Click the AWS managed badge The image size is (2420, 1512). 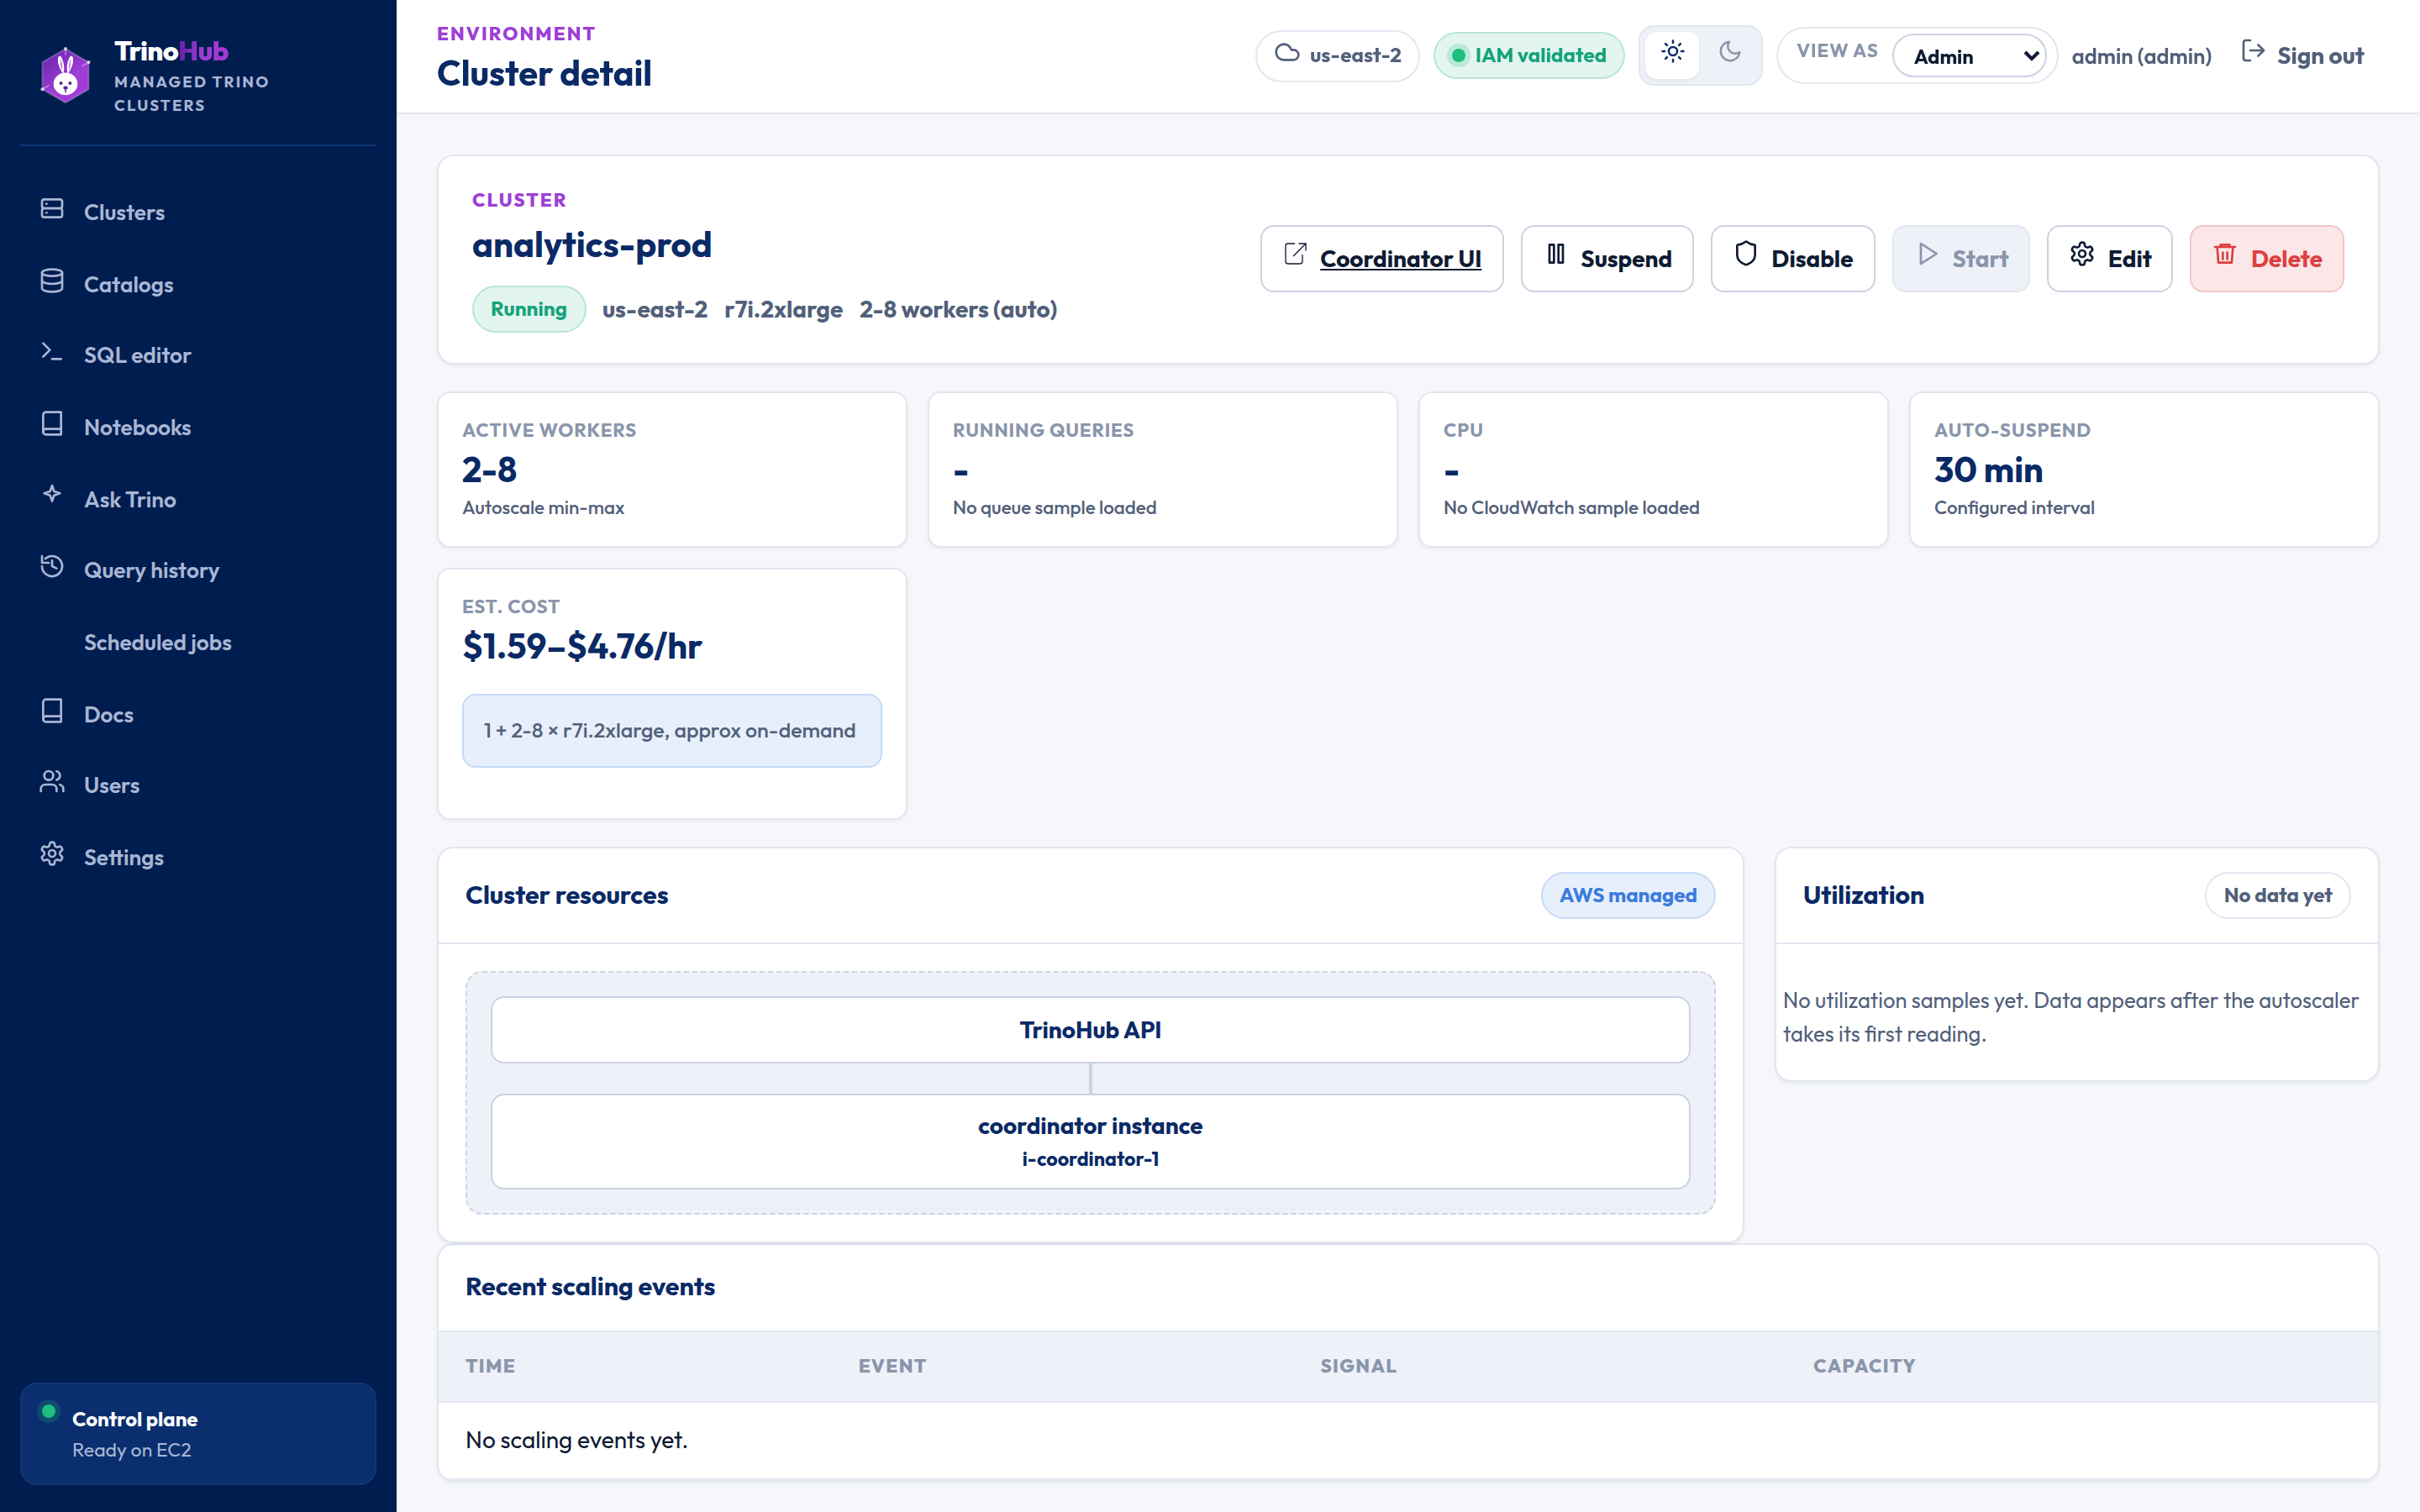1628,896
